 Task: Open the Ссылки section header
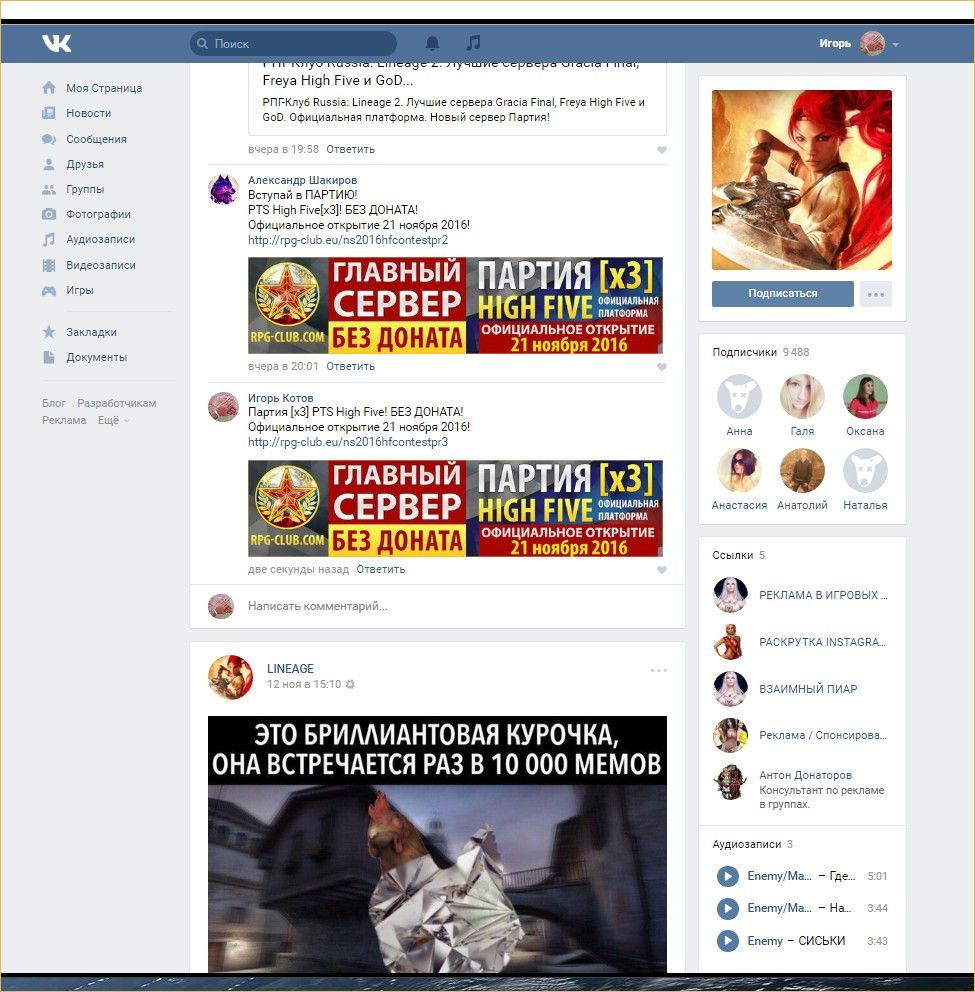pos(738,555)
